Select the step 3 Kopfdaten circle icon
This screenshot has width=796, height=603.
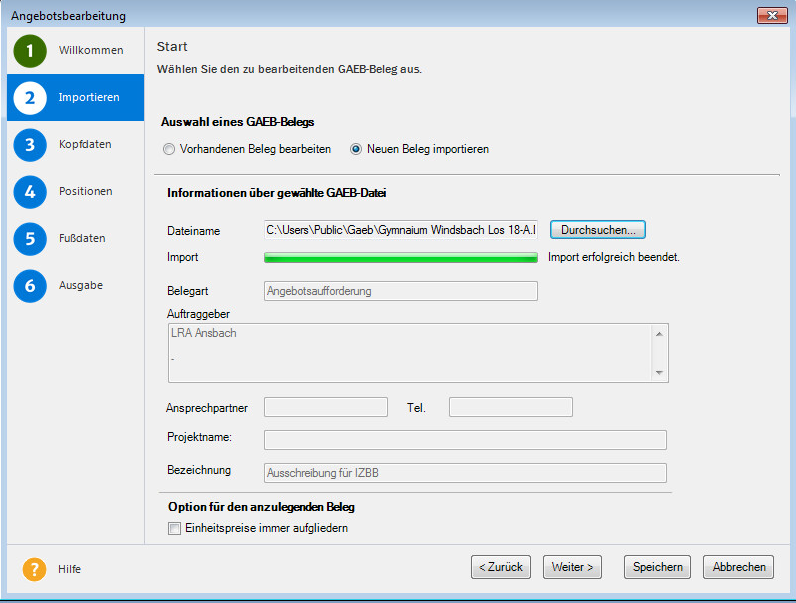(x=30, y=145)
